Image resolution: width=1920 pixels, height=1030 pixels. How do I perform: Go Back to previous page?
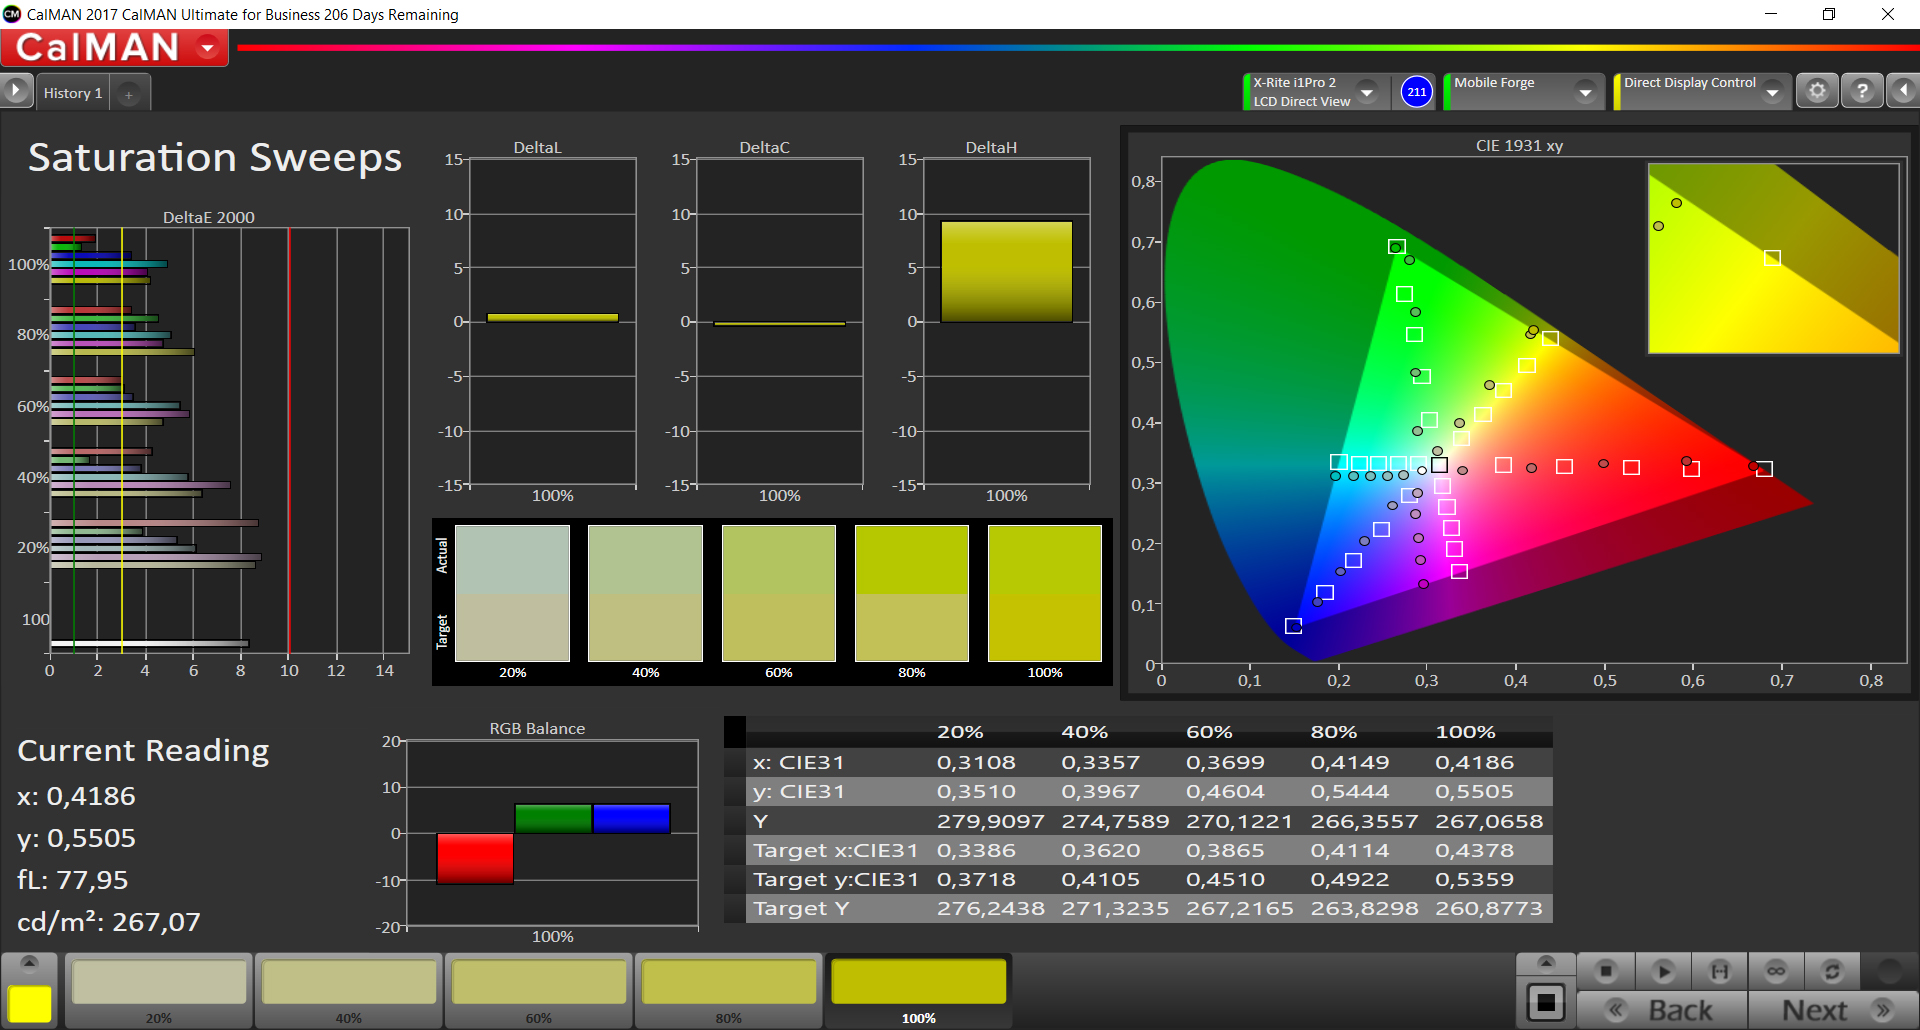tap(1662, 1010)
